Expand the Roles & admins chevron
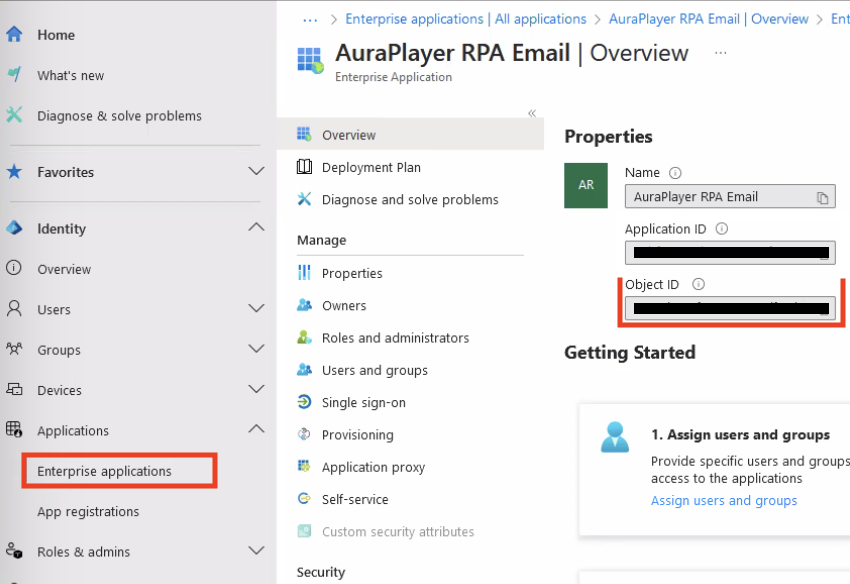Screen dimensions: 850x584 256,550
